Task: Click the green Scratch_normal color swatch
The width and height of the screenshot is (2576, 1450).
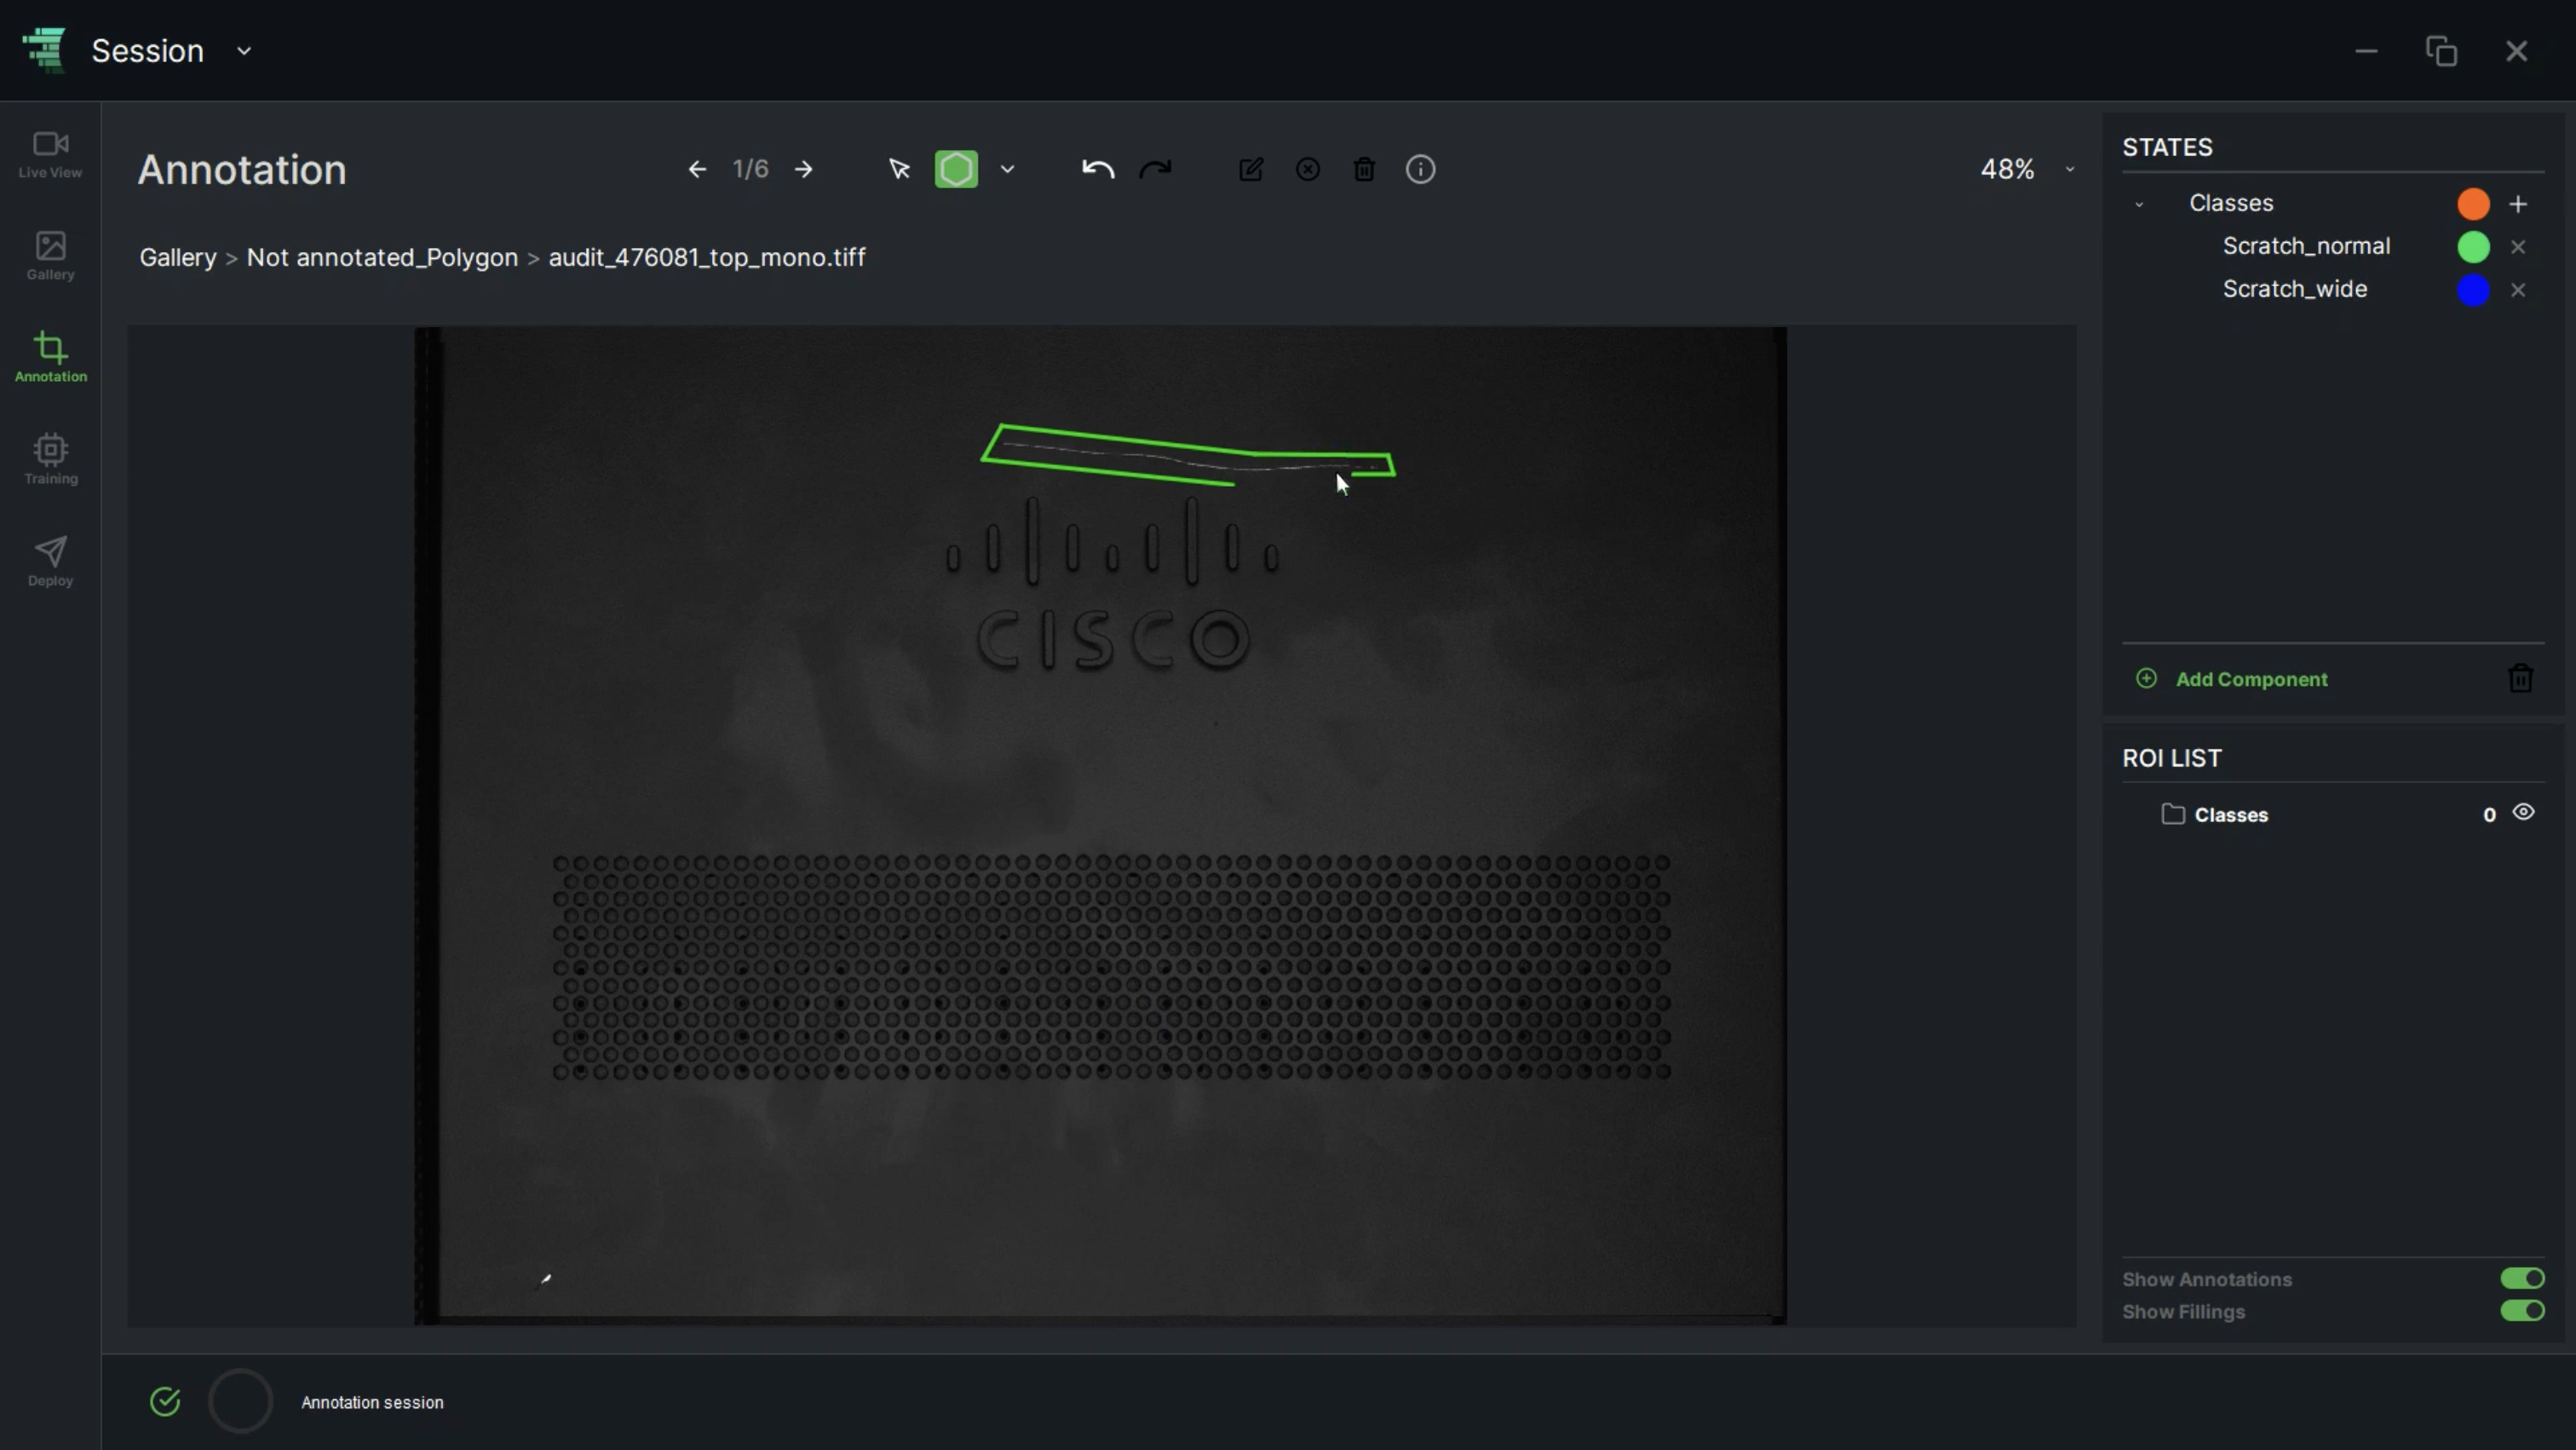Action: tap(2473, 247)
